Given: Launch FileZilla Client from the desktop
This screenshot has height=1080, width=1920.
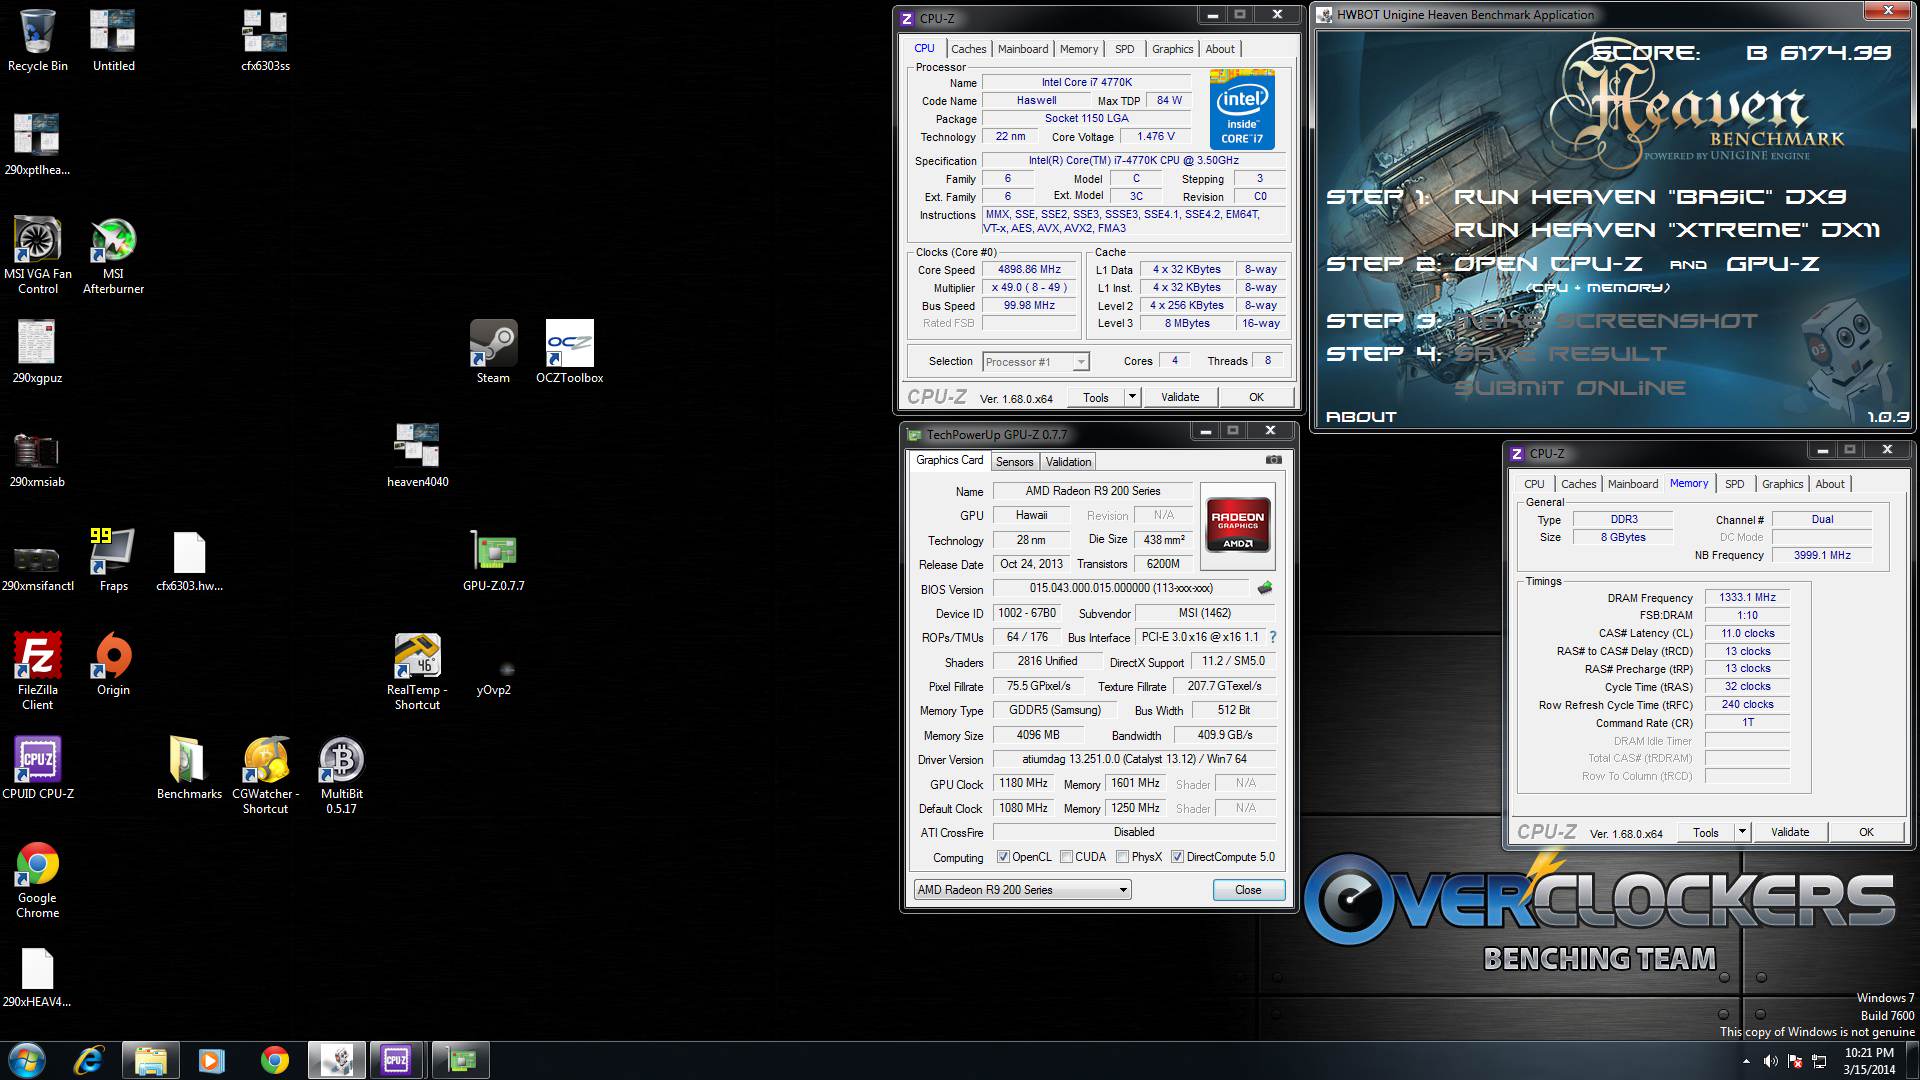Looking at the screenshot, I should coord(38,671).
